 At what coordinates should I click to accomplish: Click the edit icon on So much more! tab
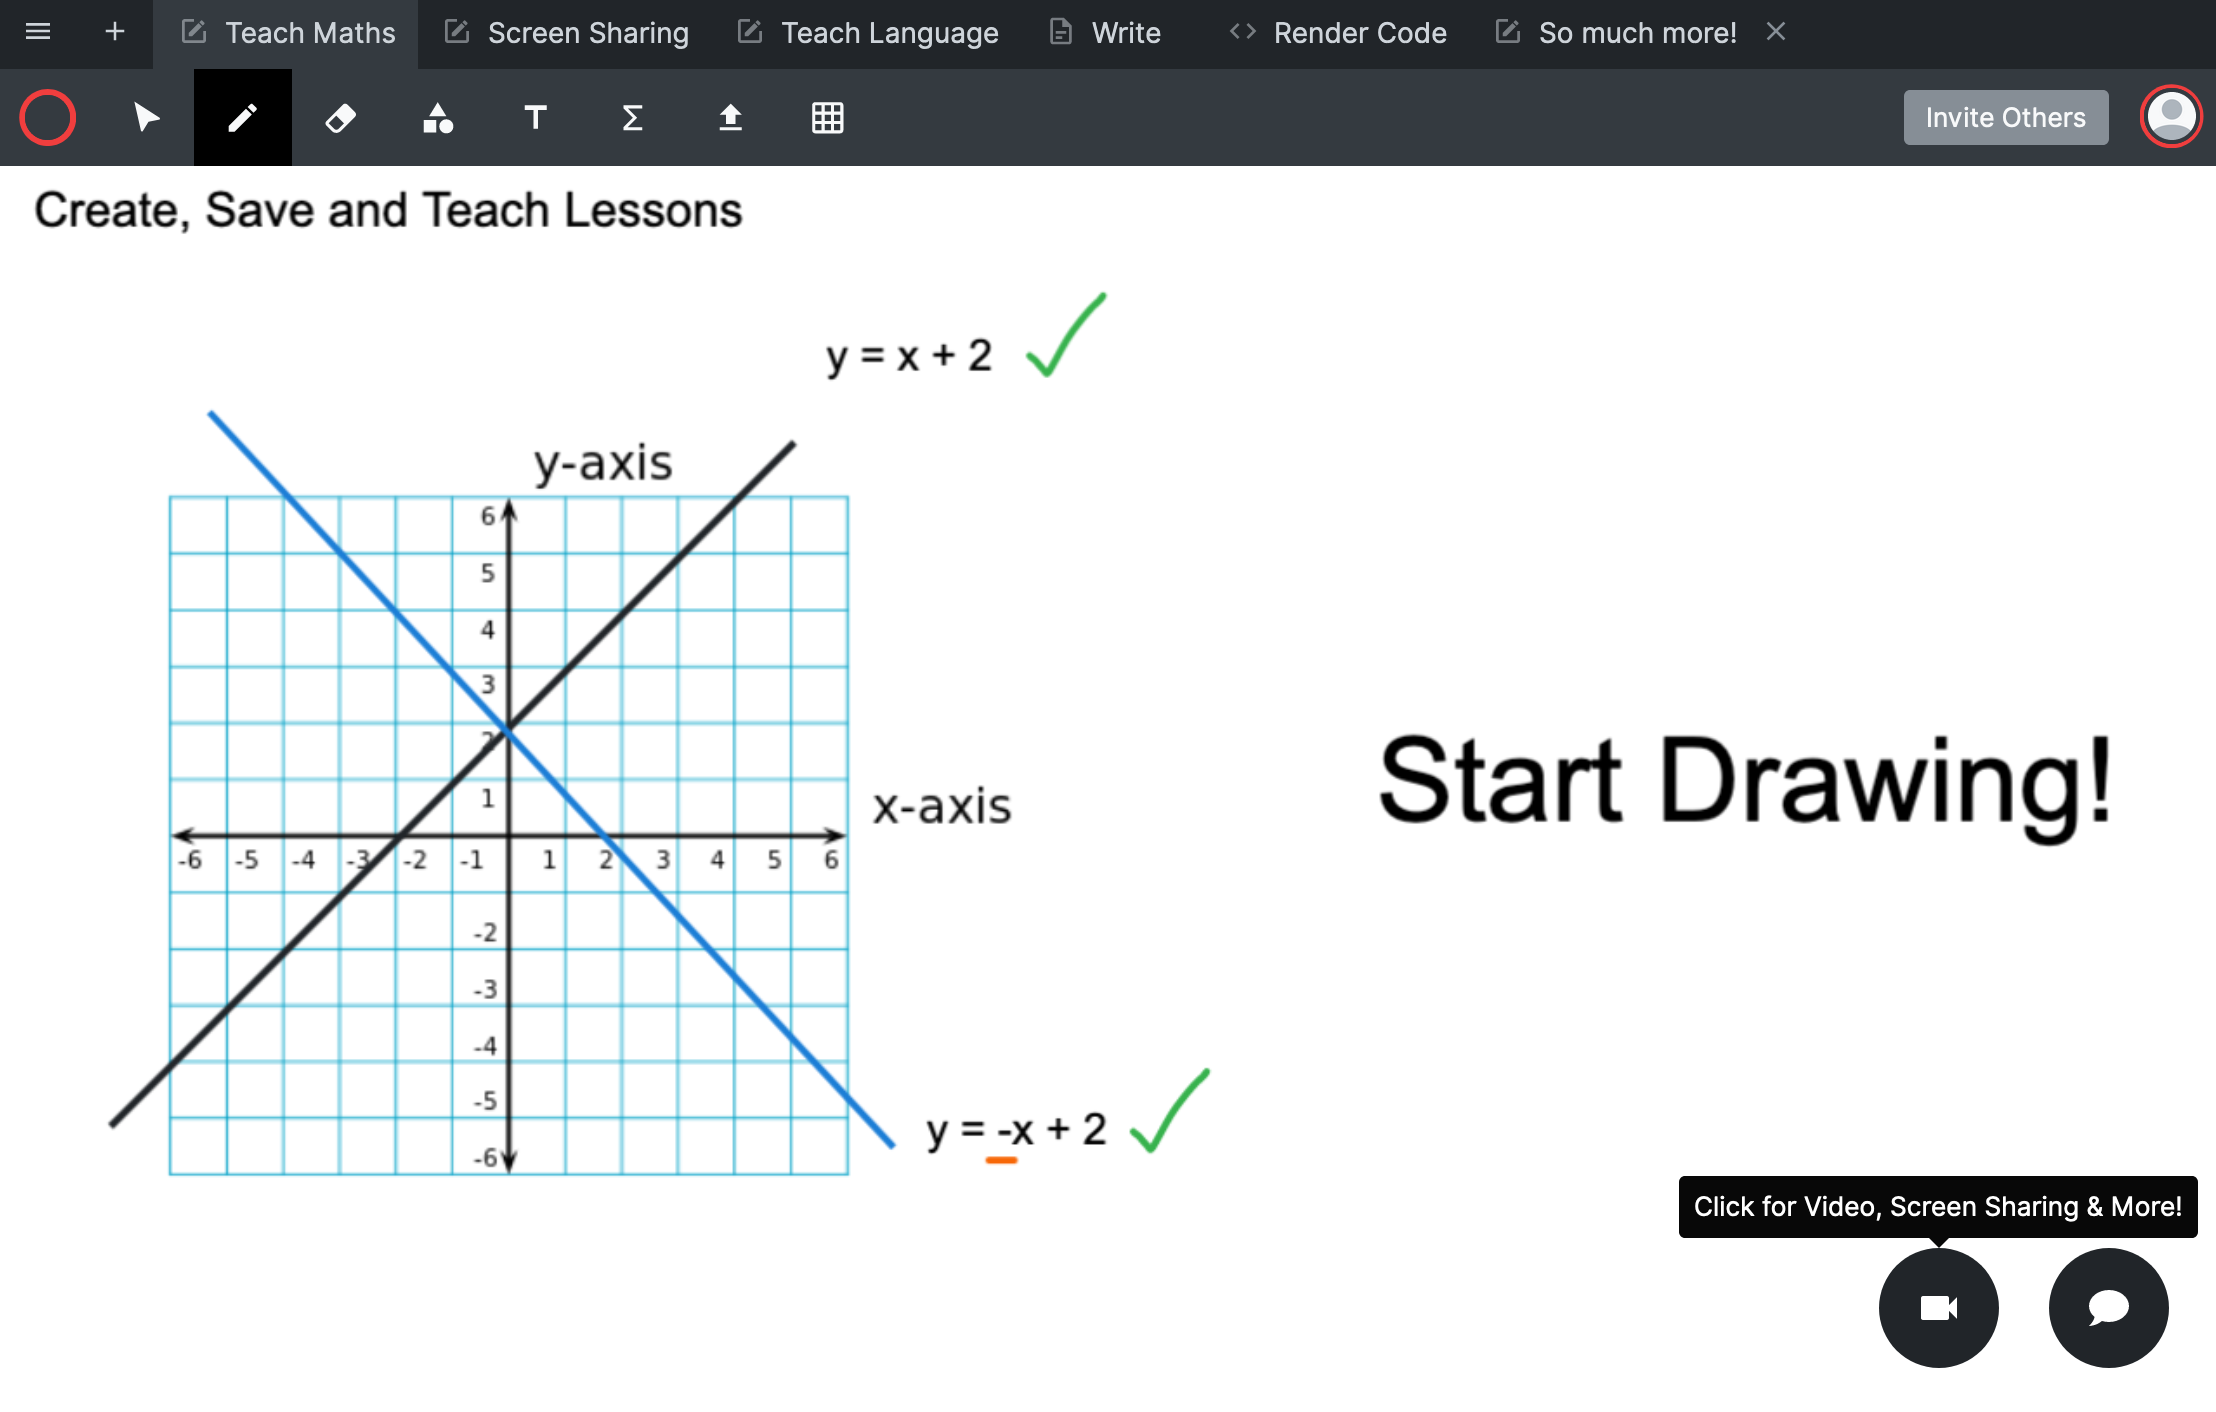(x=1507, y=32)
